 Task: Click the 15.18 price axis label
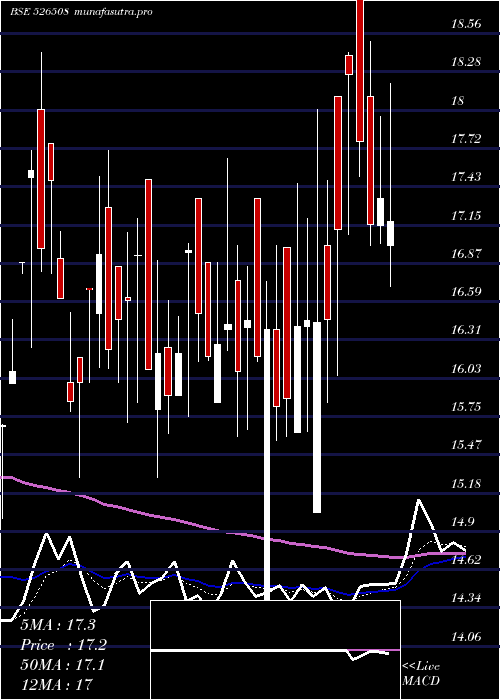466,483
